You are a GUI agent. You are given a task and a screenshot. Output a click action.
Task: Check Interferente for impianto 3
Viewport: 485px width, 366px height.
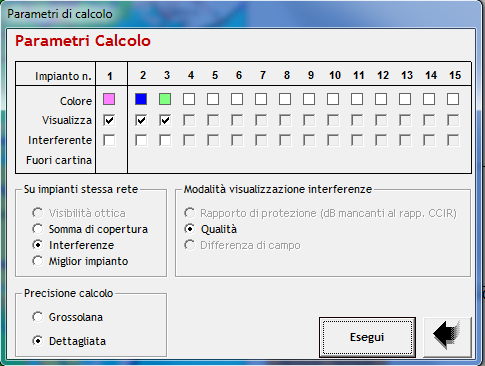pos(165,140)
